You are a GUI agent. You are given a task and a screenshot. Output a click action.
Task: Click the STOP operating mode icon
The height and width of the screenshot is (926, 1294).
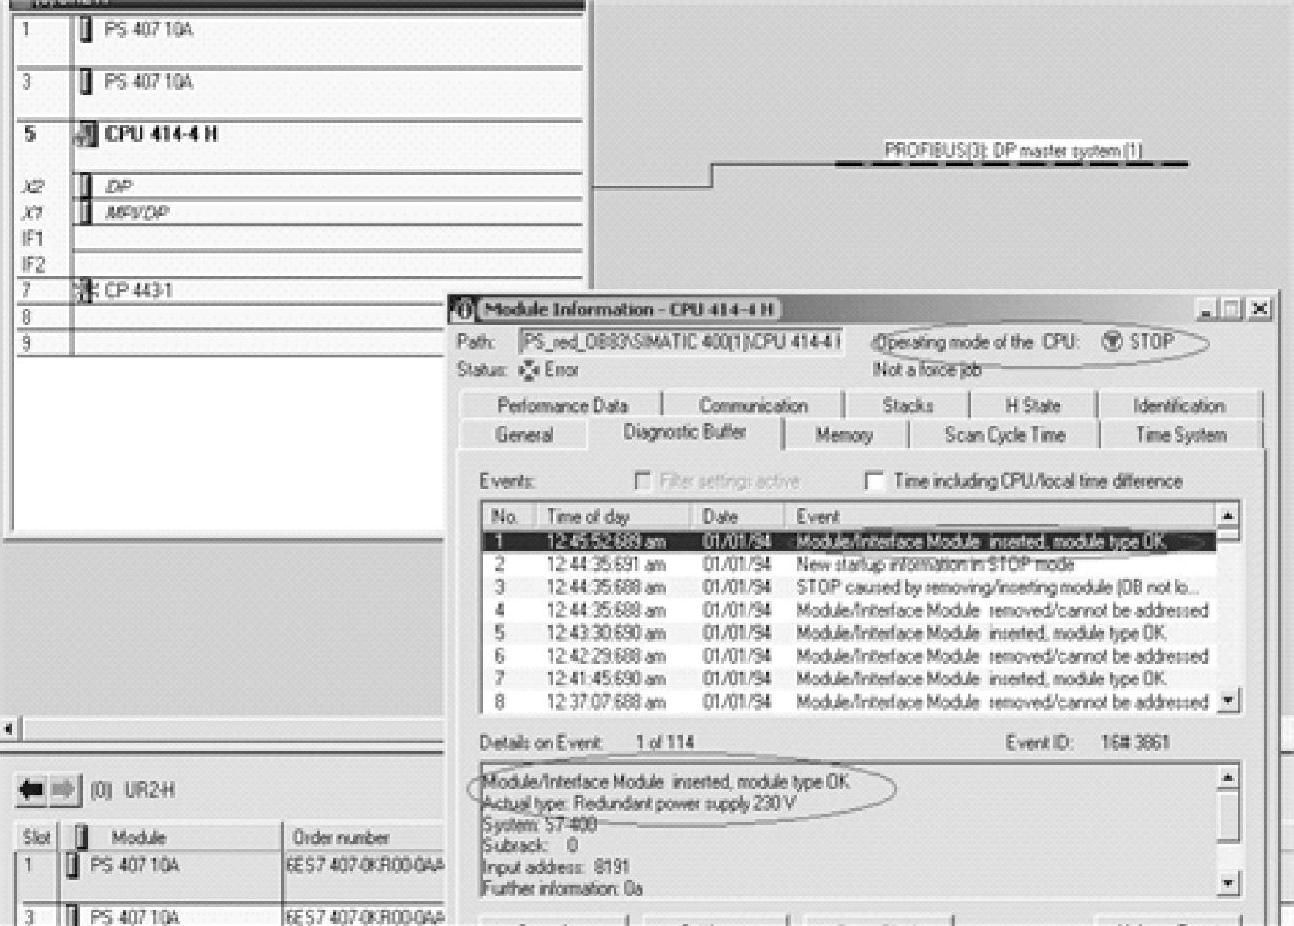[x=1112, y=342]
